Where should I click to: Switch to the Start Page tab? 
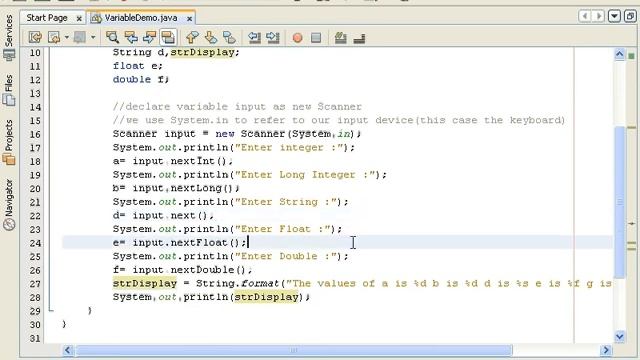pyautogui.click(x=47, y=18)
